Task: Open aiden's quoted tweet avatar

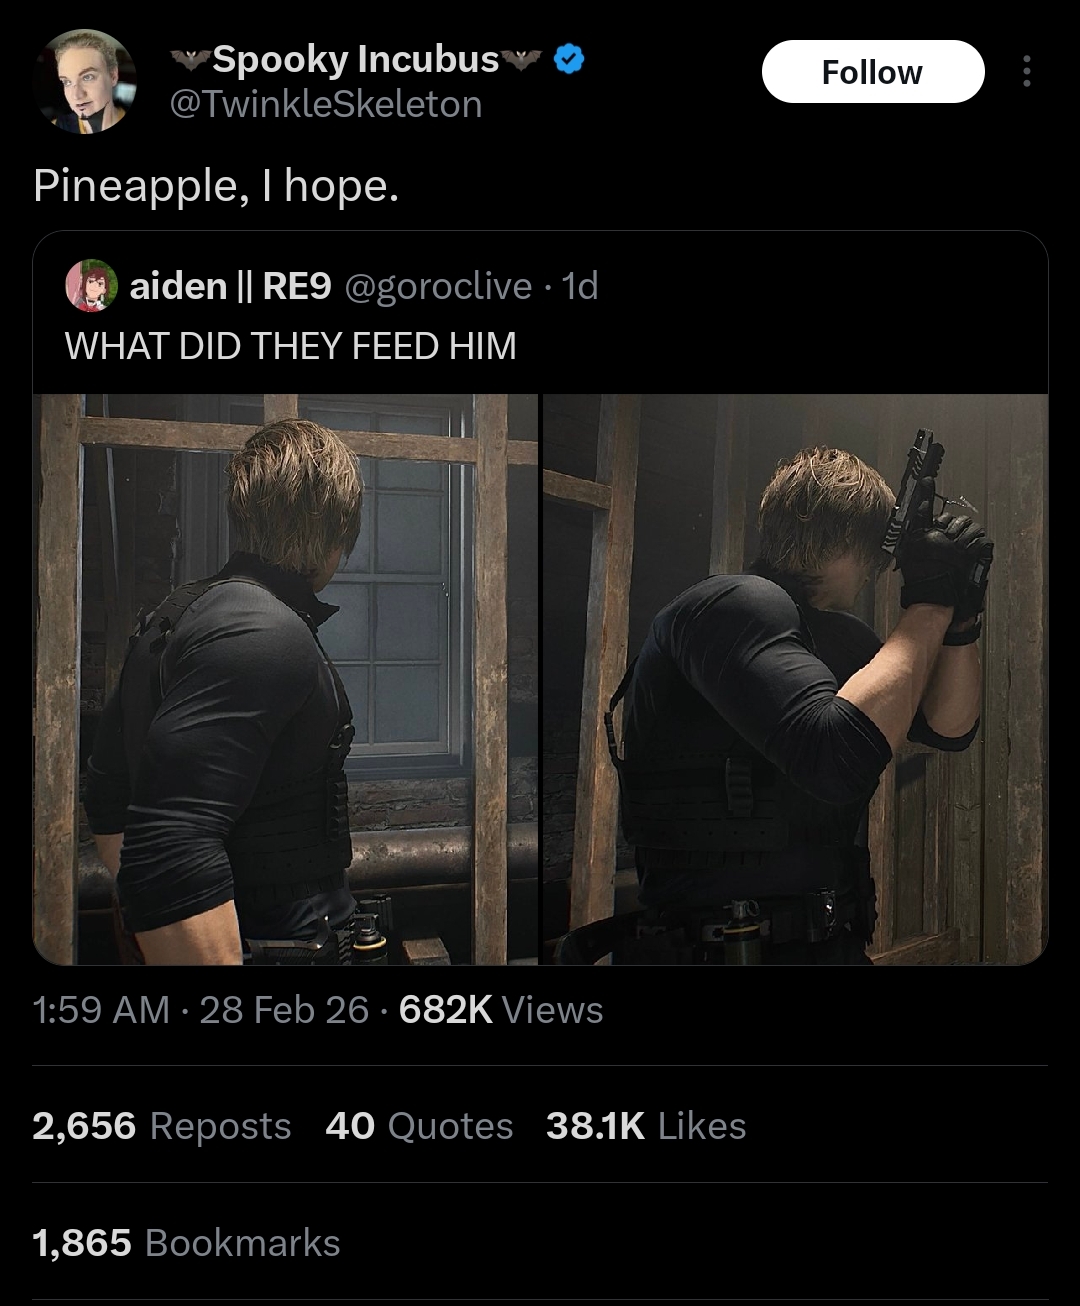Action: [92, 286]
